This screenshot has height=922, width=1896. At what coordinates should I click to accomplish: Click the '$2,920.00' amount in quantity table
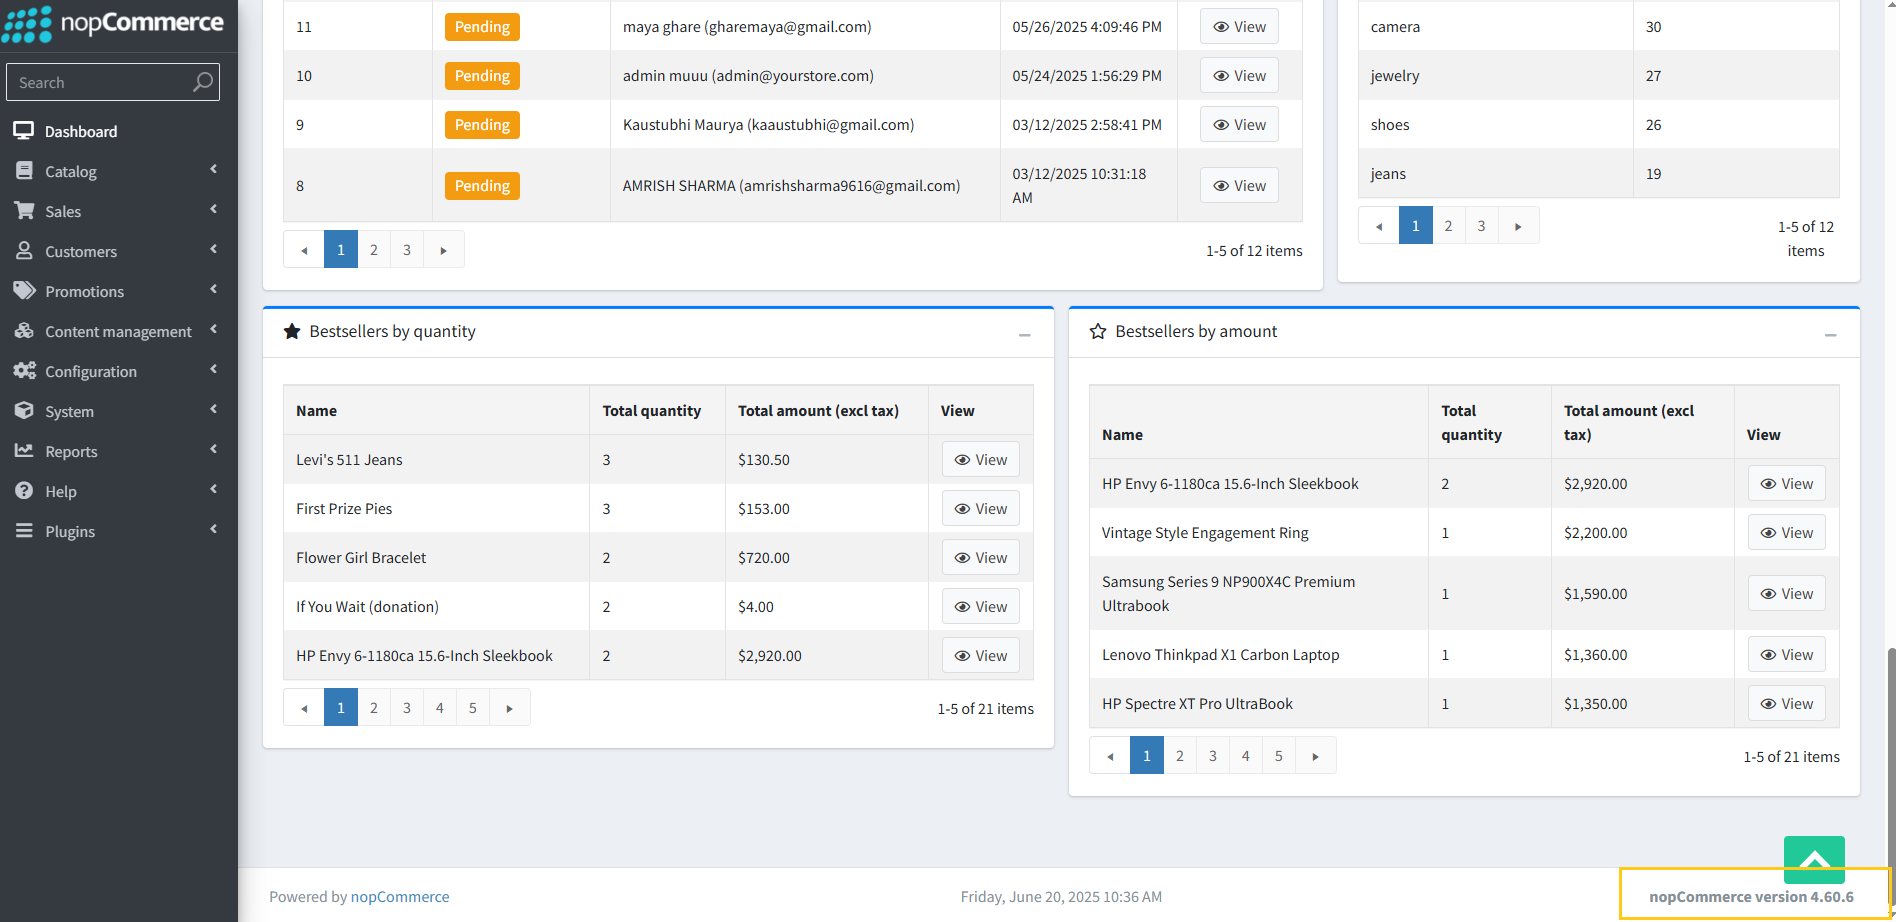click(770, 656)
